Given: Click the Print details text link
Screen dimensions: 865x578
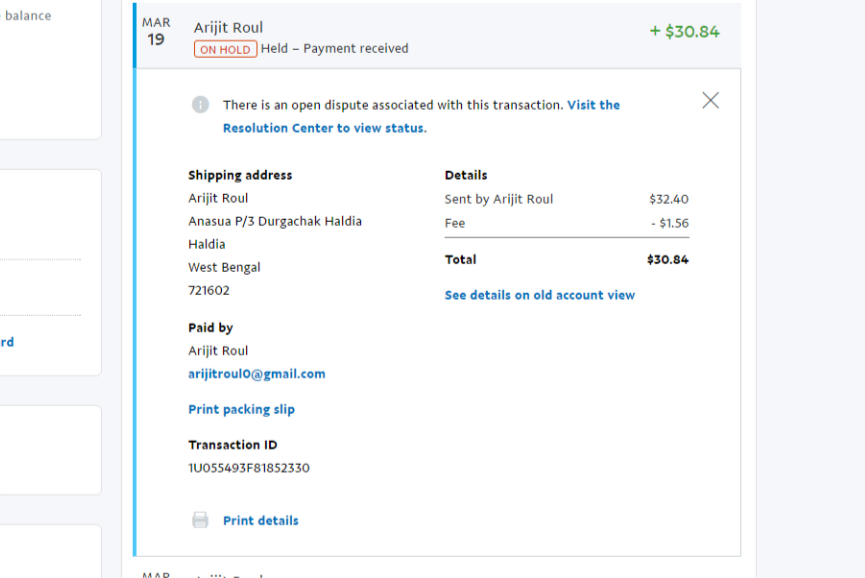Looking at the screenshot, I should pyautogui.click(x=260, y=520).
